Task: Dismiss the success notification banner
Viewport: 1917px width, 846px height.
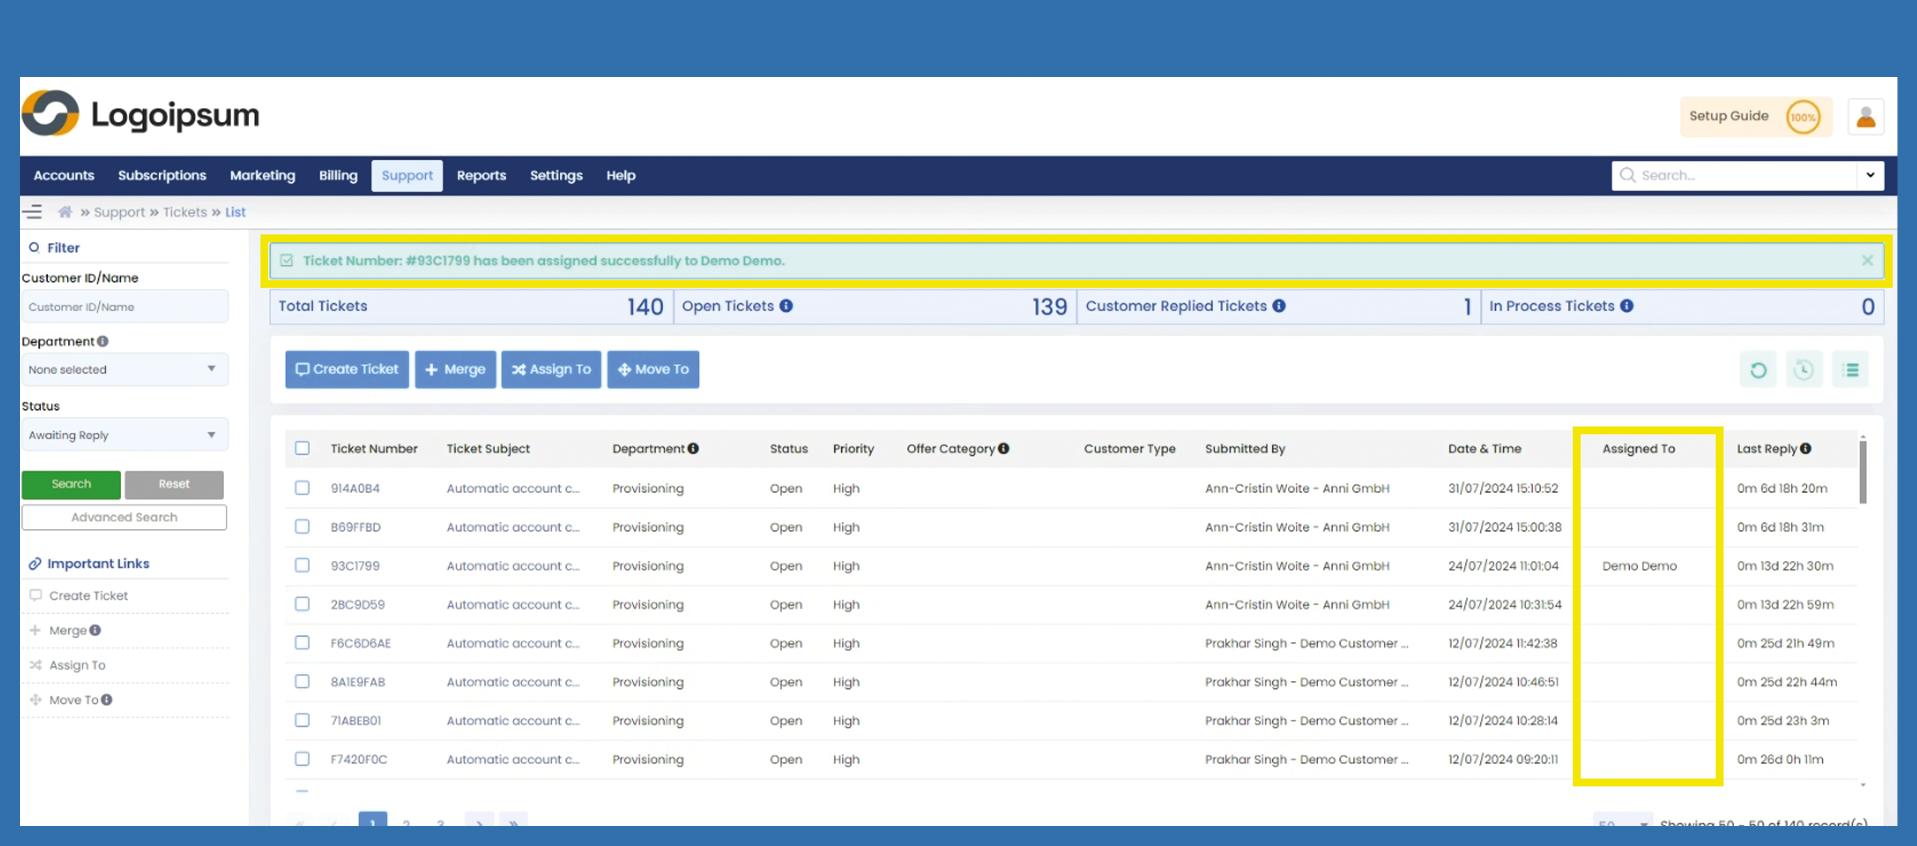Action: coord(1867,261)
